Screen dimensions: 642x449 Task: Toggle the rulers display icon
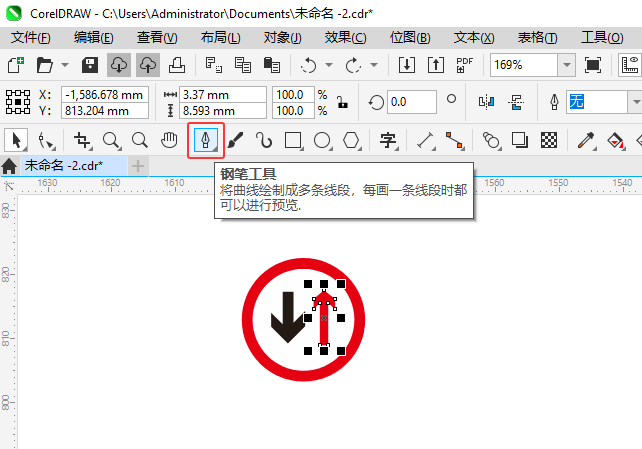630,65
